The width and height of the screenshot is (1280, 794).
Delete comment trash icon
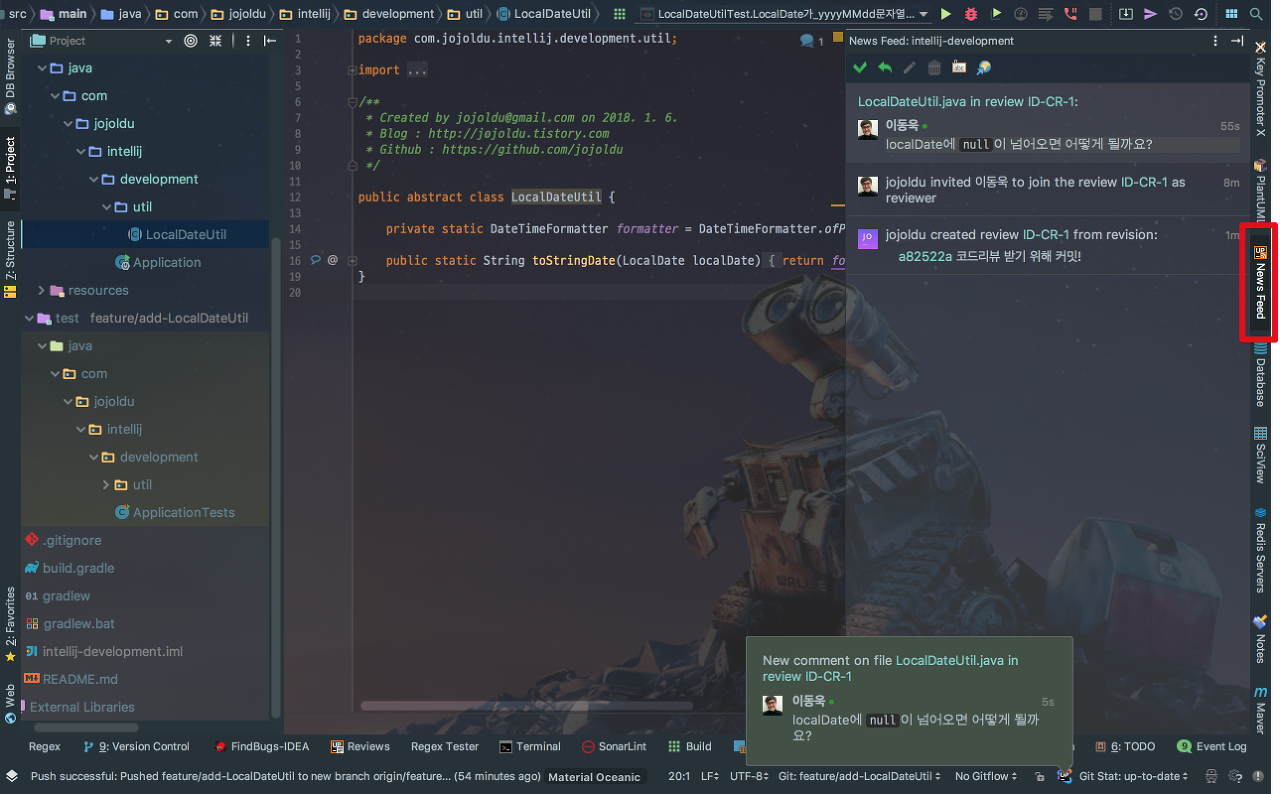(934, 67)
